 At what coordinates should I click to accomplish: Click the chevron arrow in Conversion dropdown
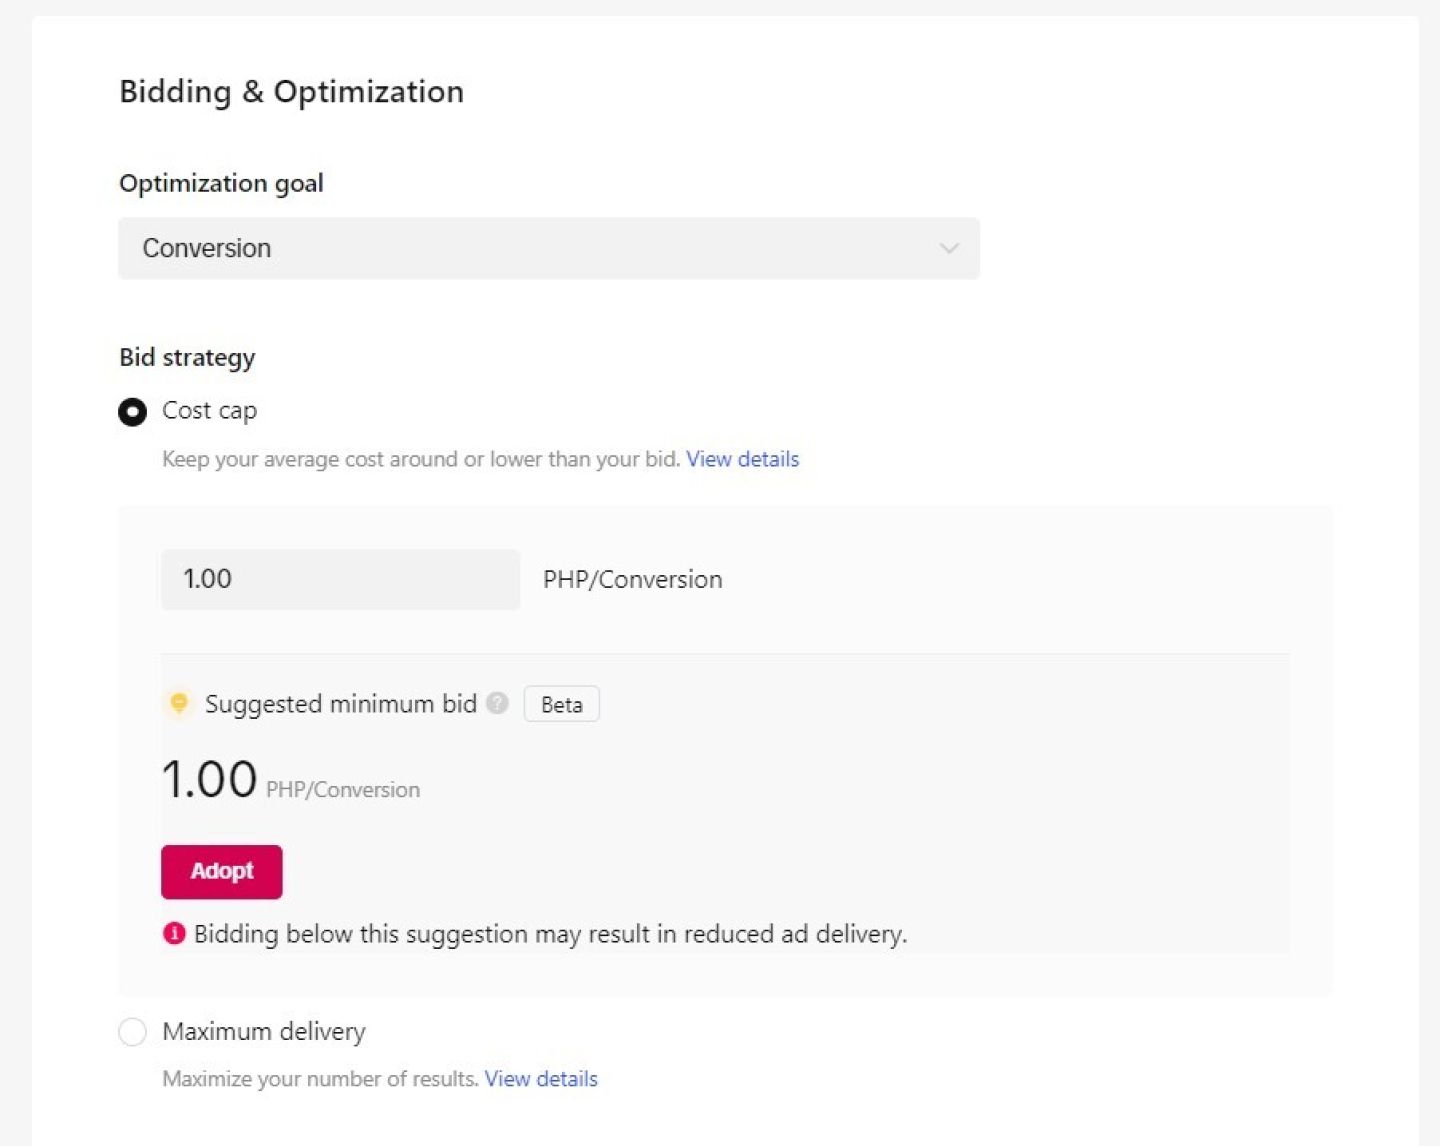point(948,248)
